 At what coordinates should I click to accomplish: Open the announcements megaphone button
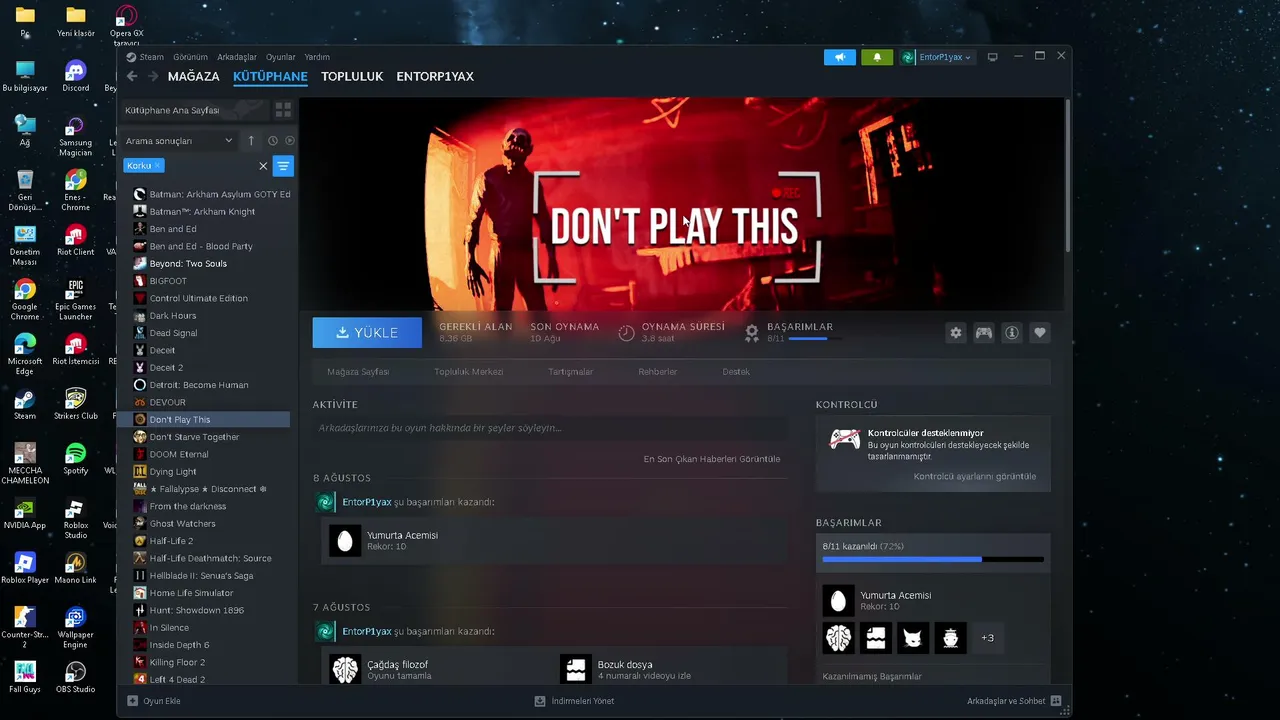coord(840,57)
